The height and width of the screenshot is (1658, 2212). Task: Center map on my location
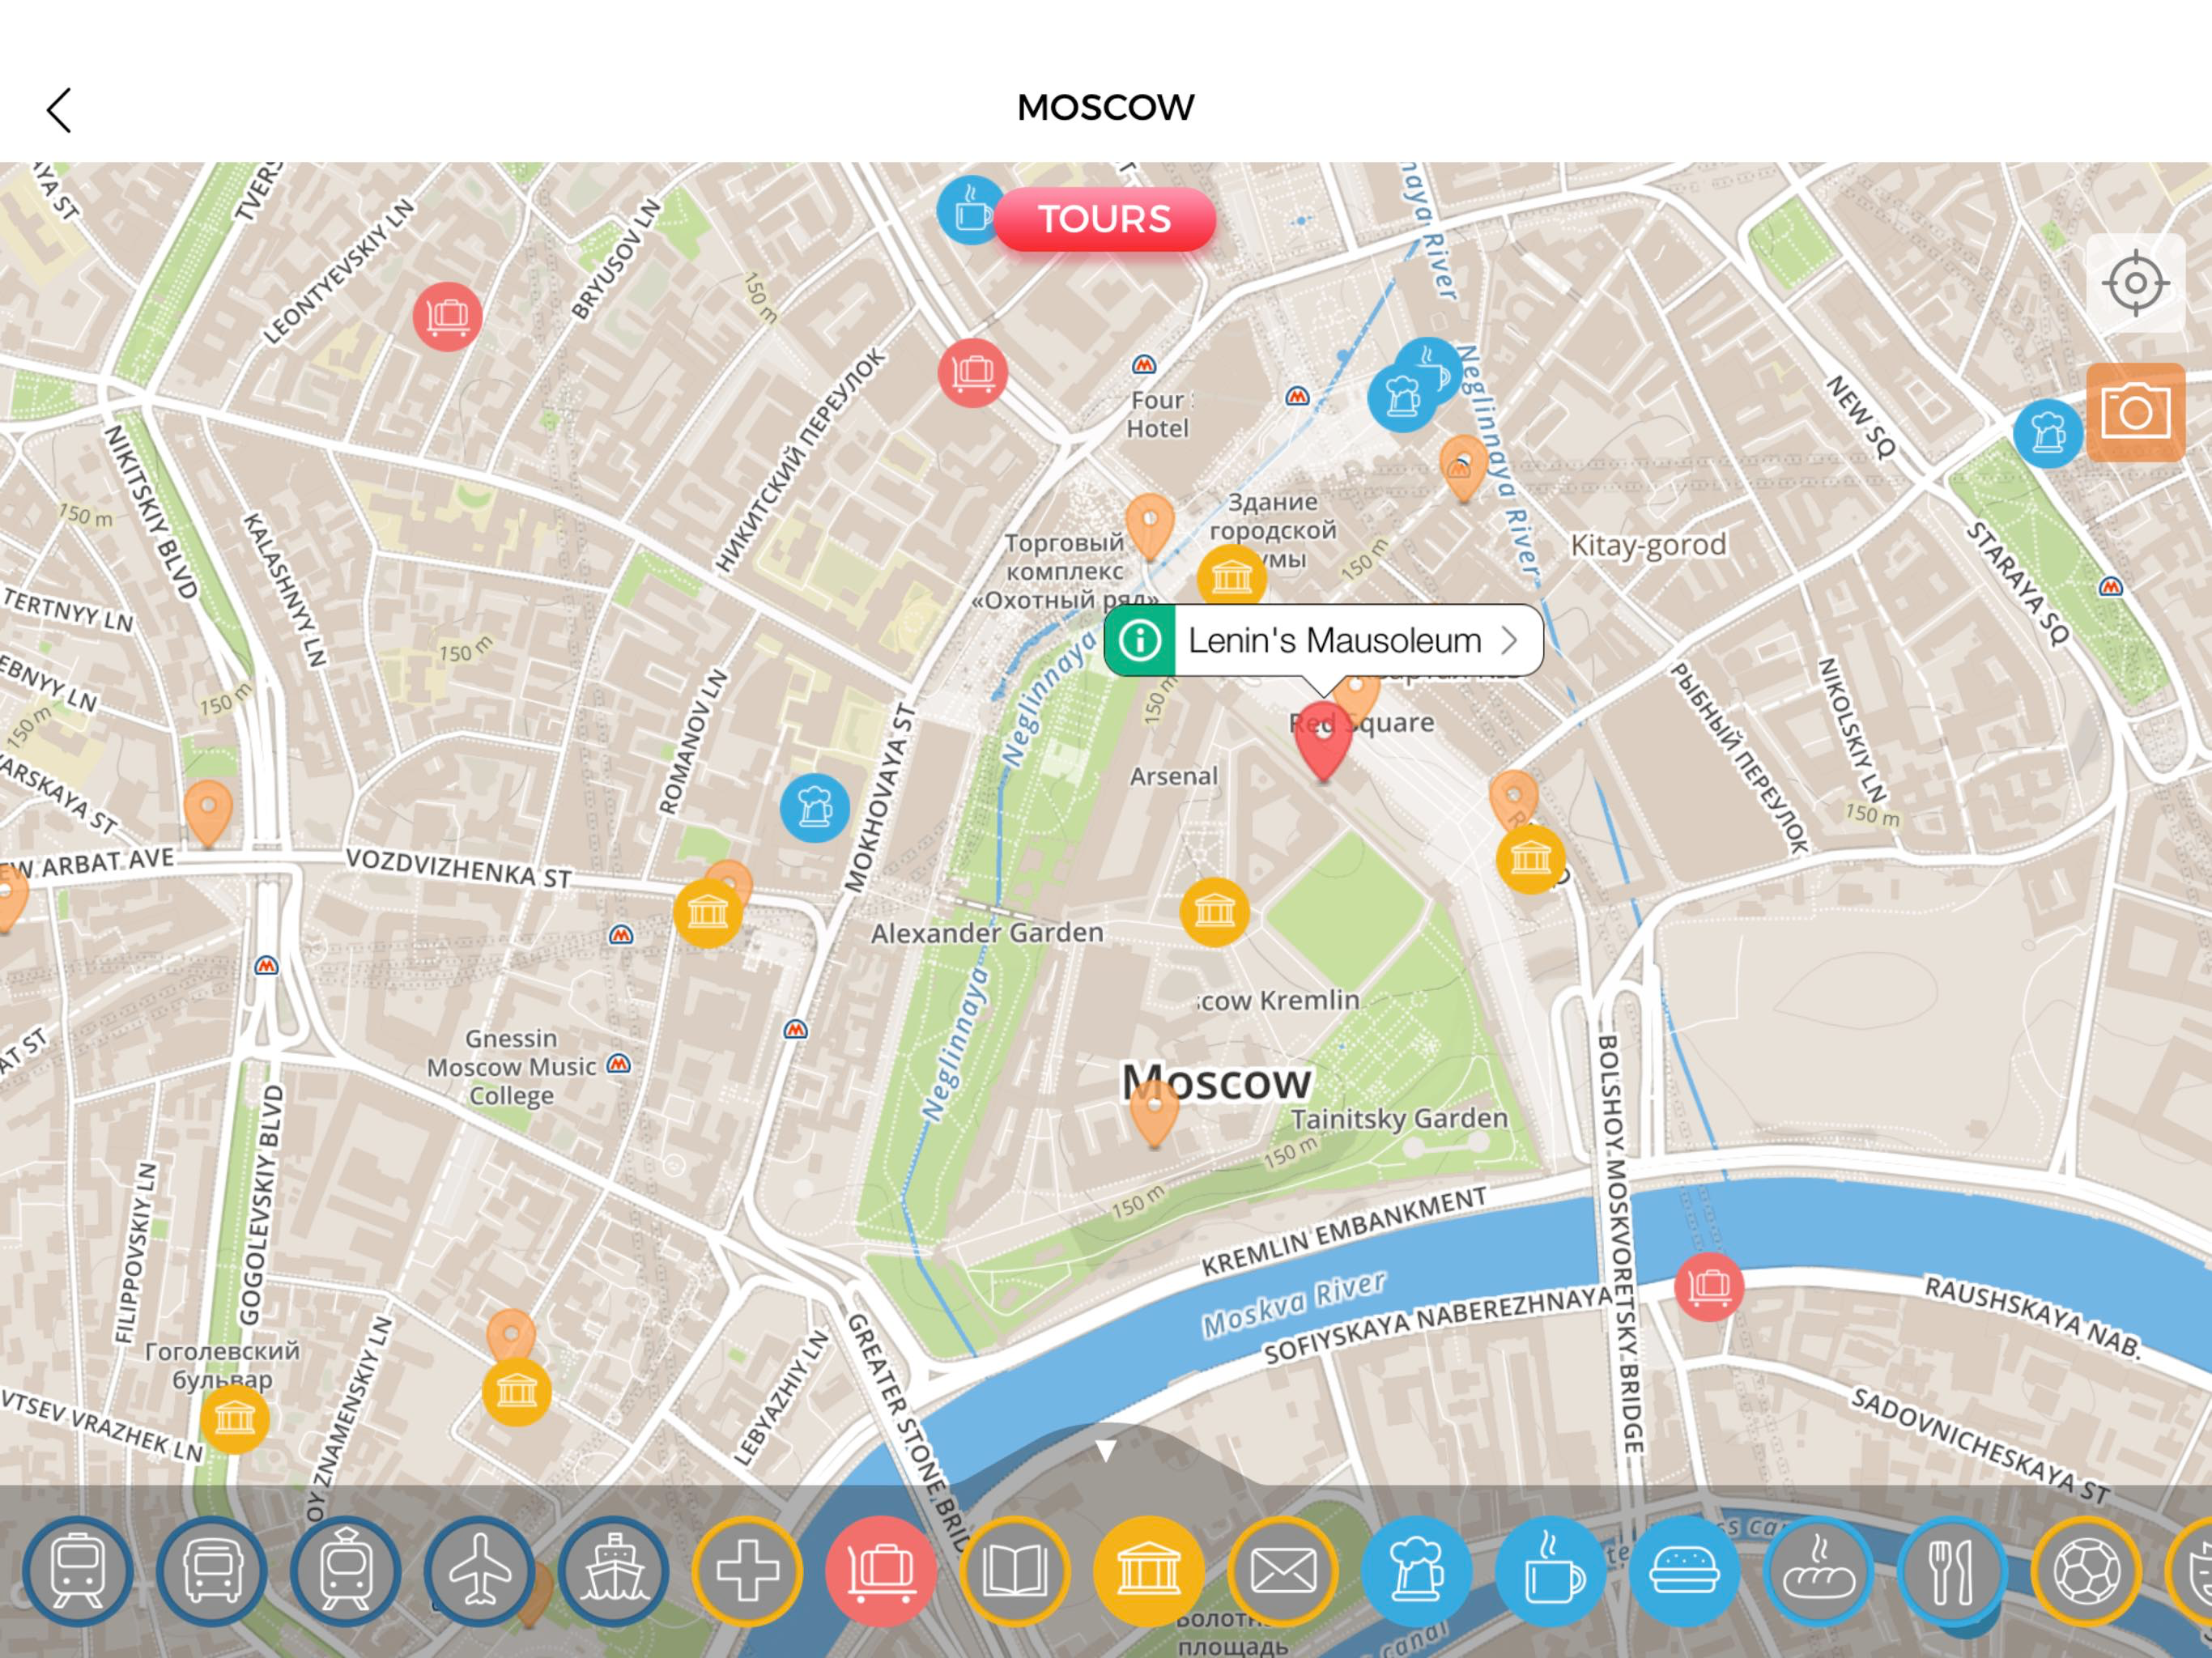click(2135, 283)
